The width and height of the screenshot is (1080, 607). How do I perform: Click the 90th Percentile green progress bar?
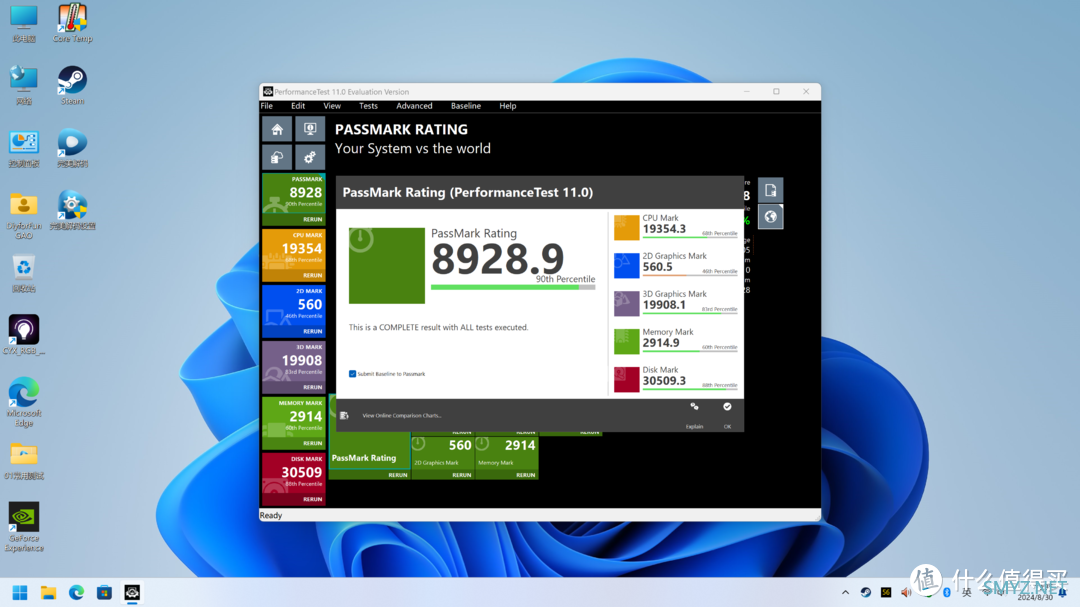tap(513, 287)
